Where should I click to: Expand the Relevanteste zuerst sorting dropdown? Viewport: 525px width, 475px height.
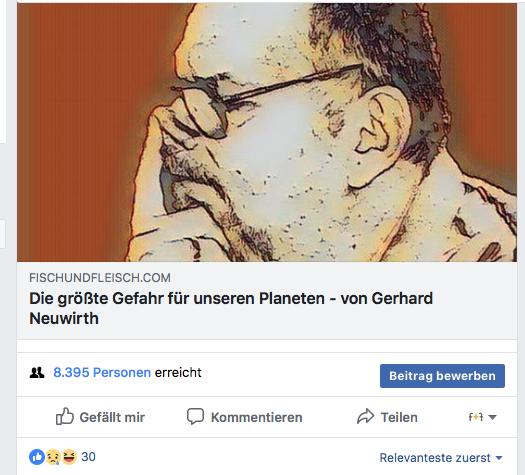click(441, 458)
